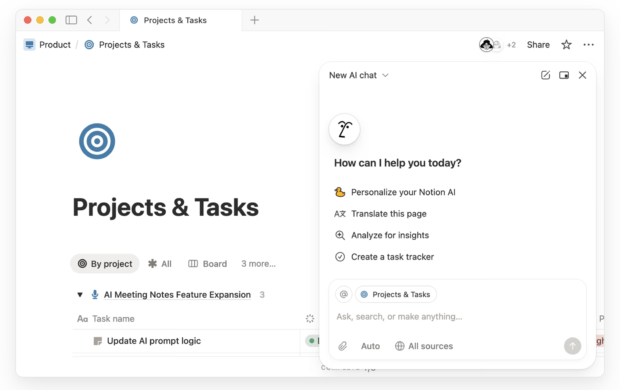Screen dimensions: 620x390
Task: Switch AI chat to sidebar mode icon
Action: [x=564, y=75]
